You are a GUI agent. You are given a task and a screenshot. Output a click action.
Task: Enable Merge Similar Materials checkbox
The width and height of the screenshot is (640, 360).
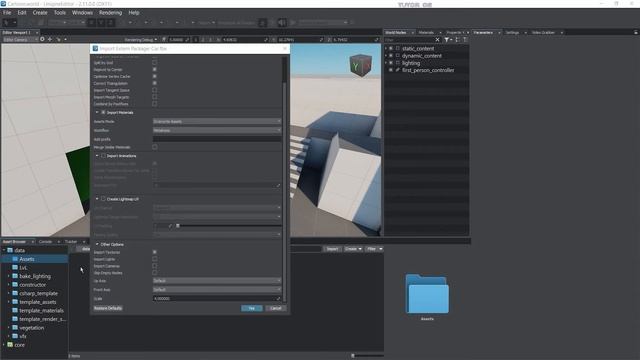[x=155, y=147]
